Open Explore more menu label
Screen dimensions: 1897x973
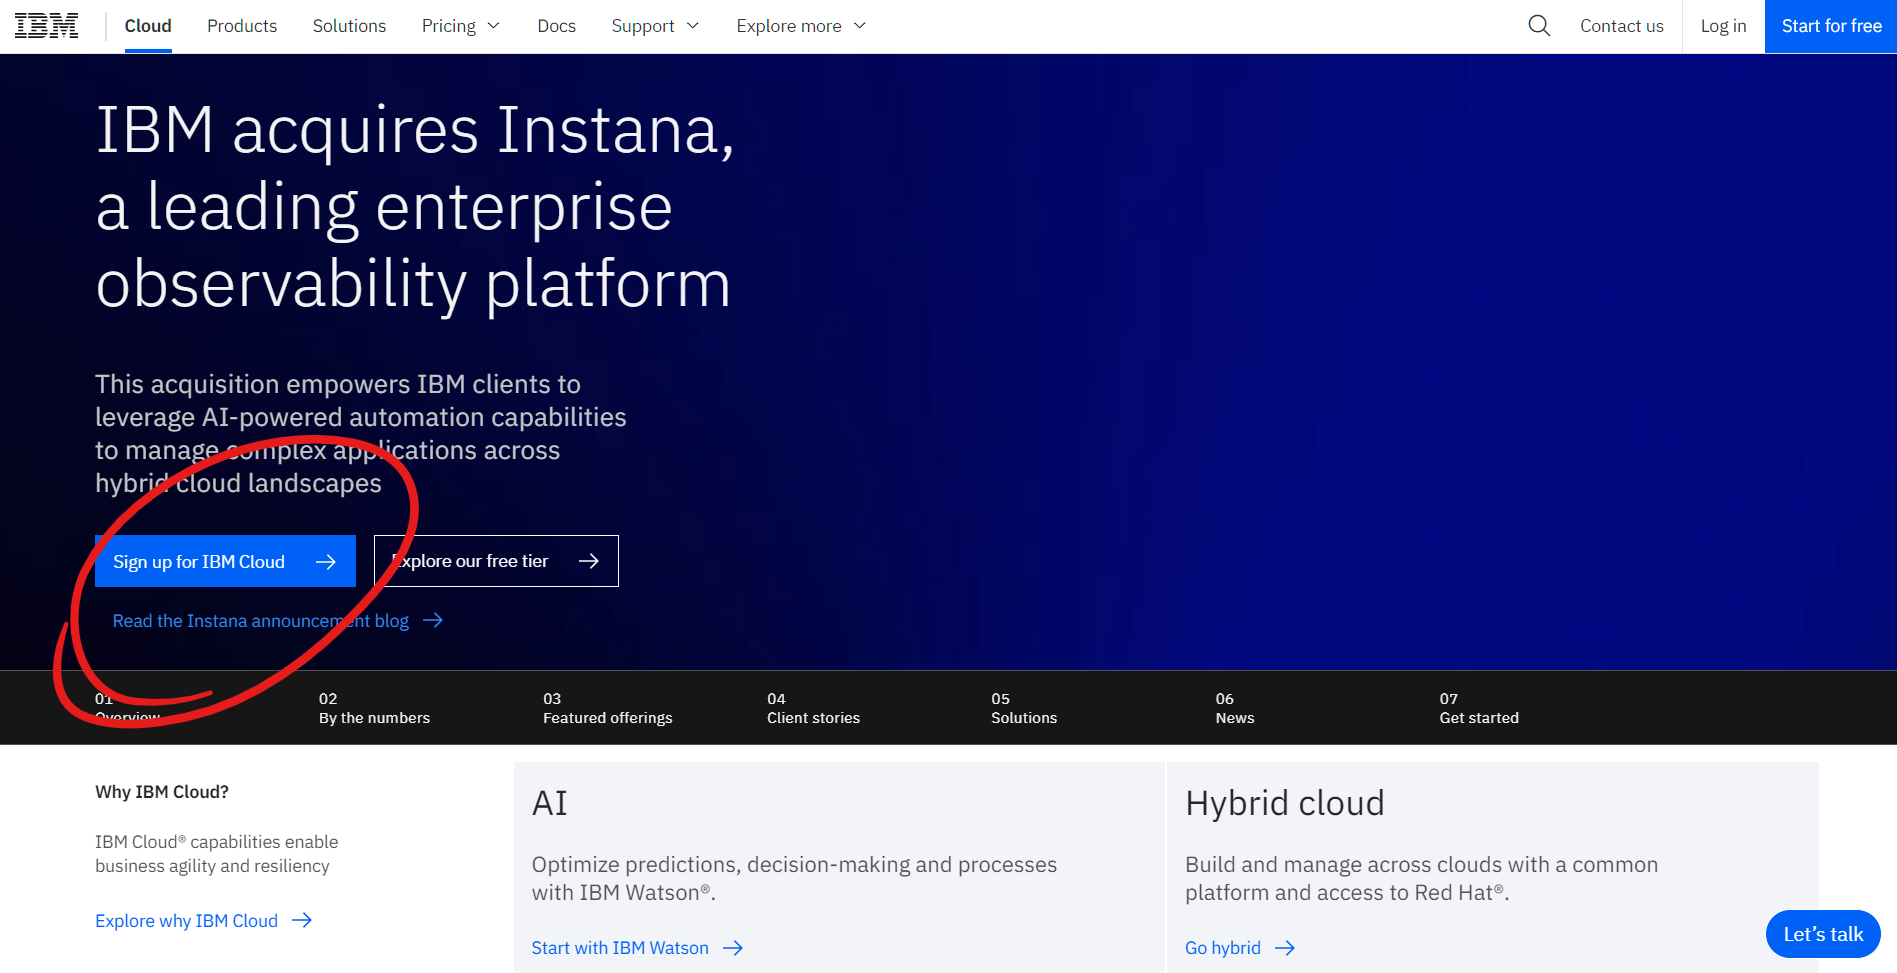pos(789,26)
